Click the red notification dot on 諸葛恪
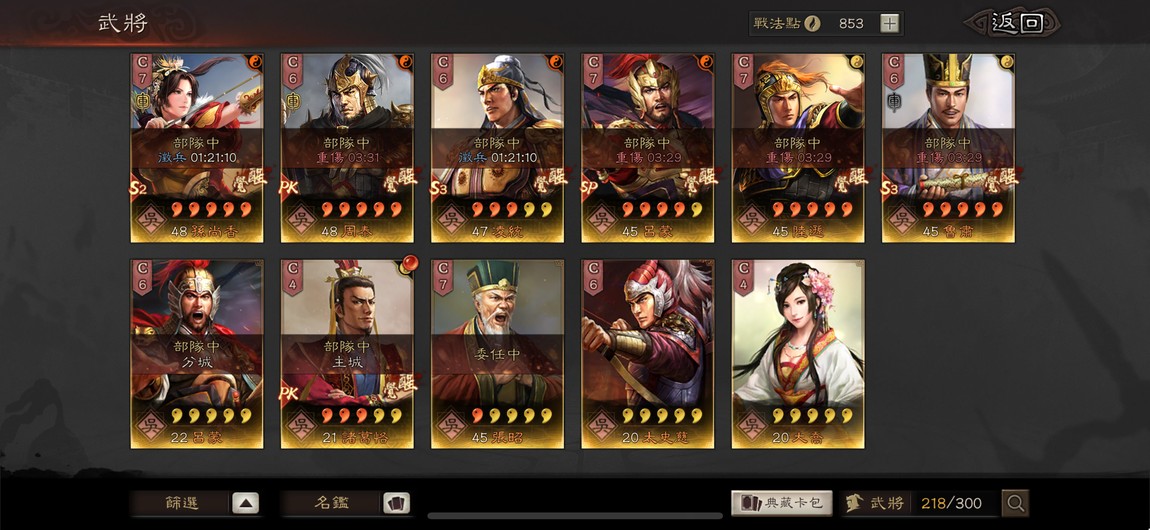1150x530 pixels. coord(409,262)
